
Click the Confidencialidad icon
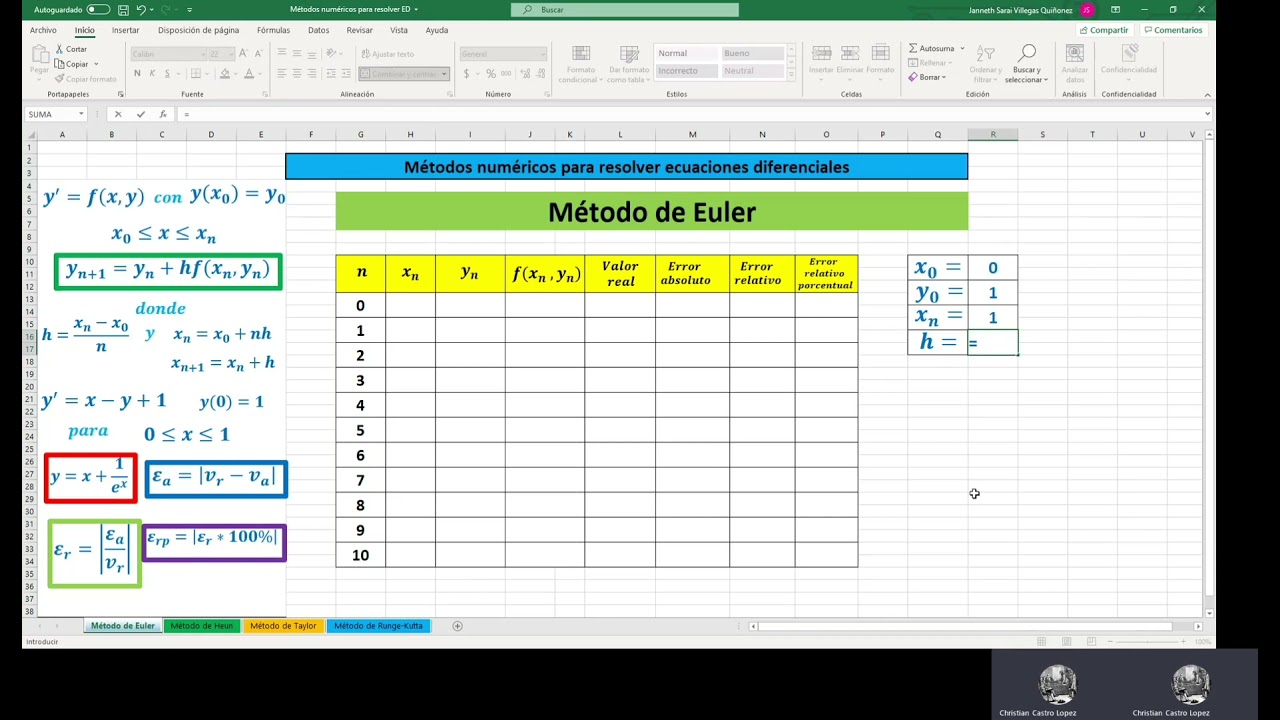coord(1129,54)
